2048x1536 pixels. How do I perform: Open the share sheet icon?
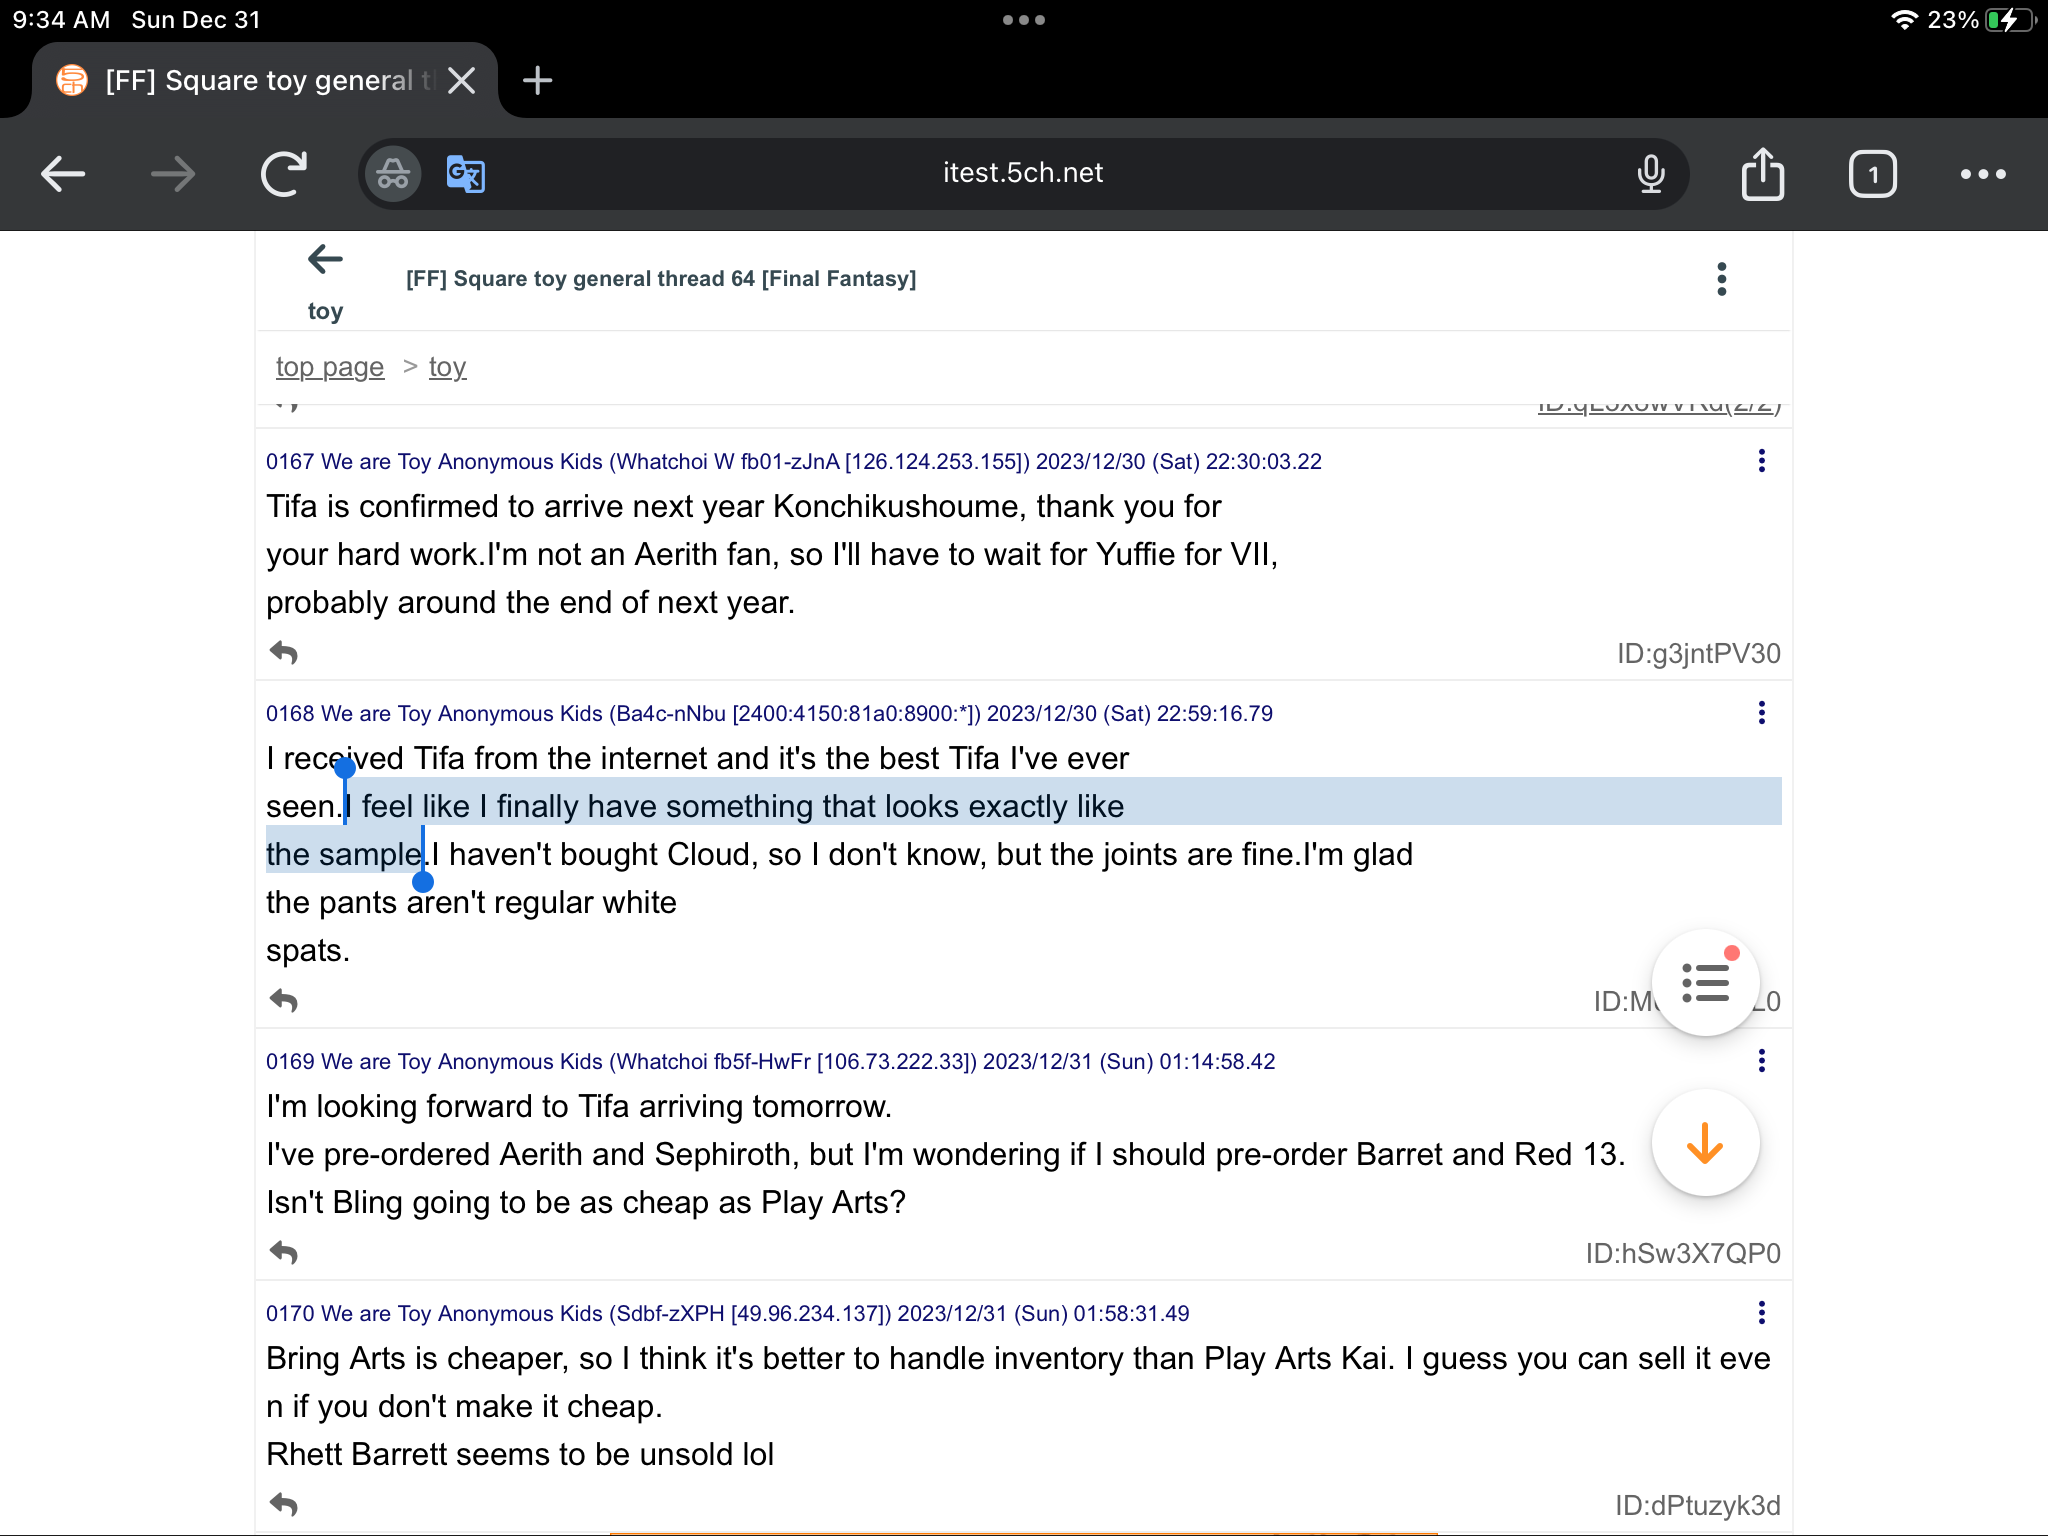click(x=1762, y=174)
